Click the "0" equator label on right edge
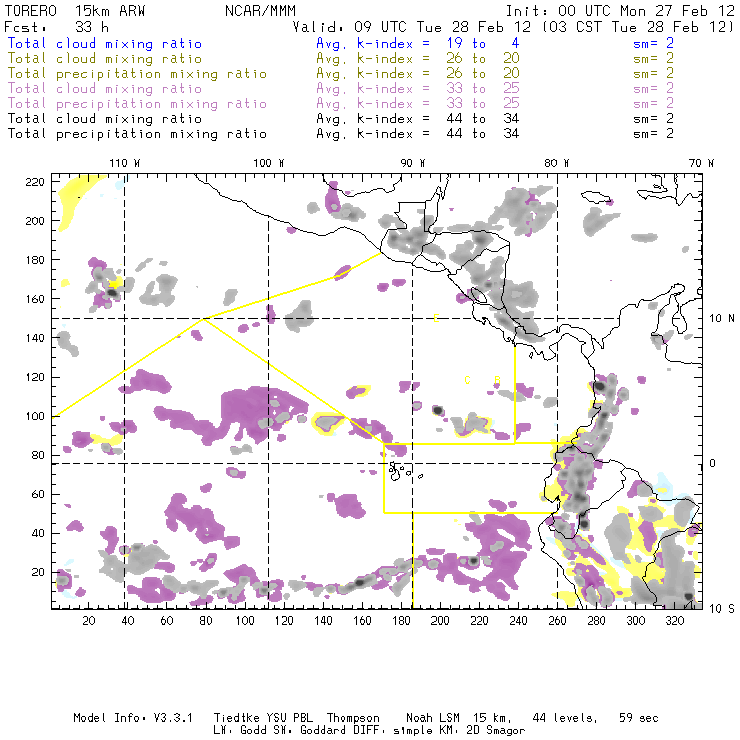 tap(712, 463)
